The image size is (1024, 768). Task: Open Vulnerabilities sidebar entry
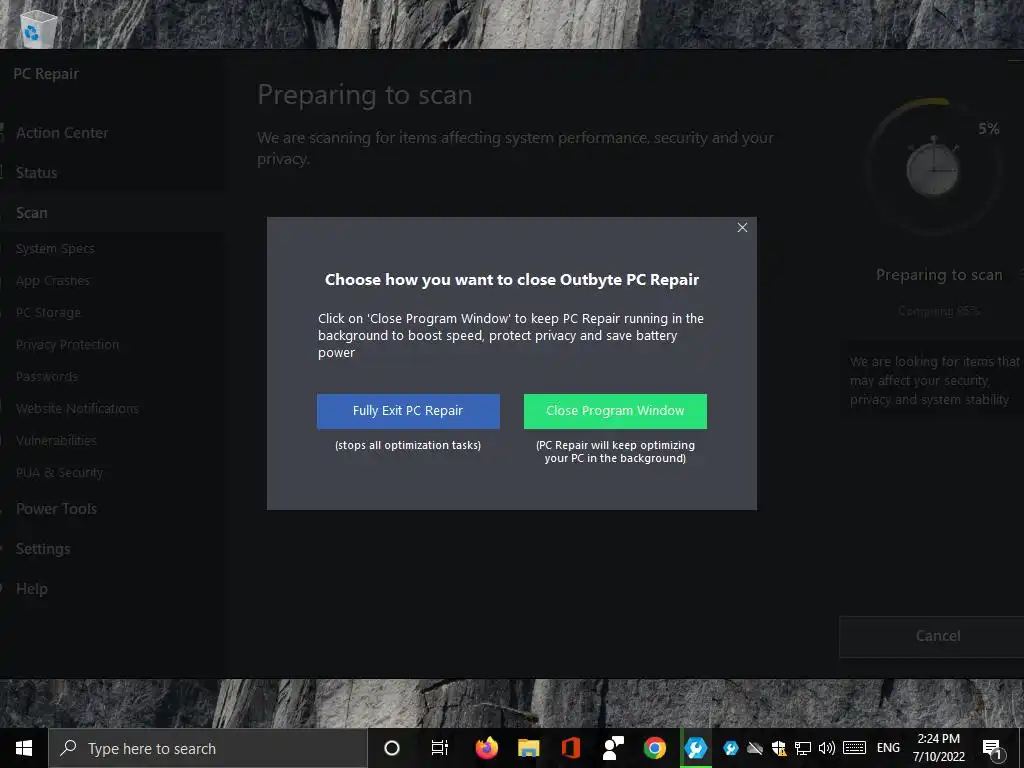(x=56, y=441)
